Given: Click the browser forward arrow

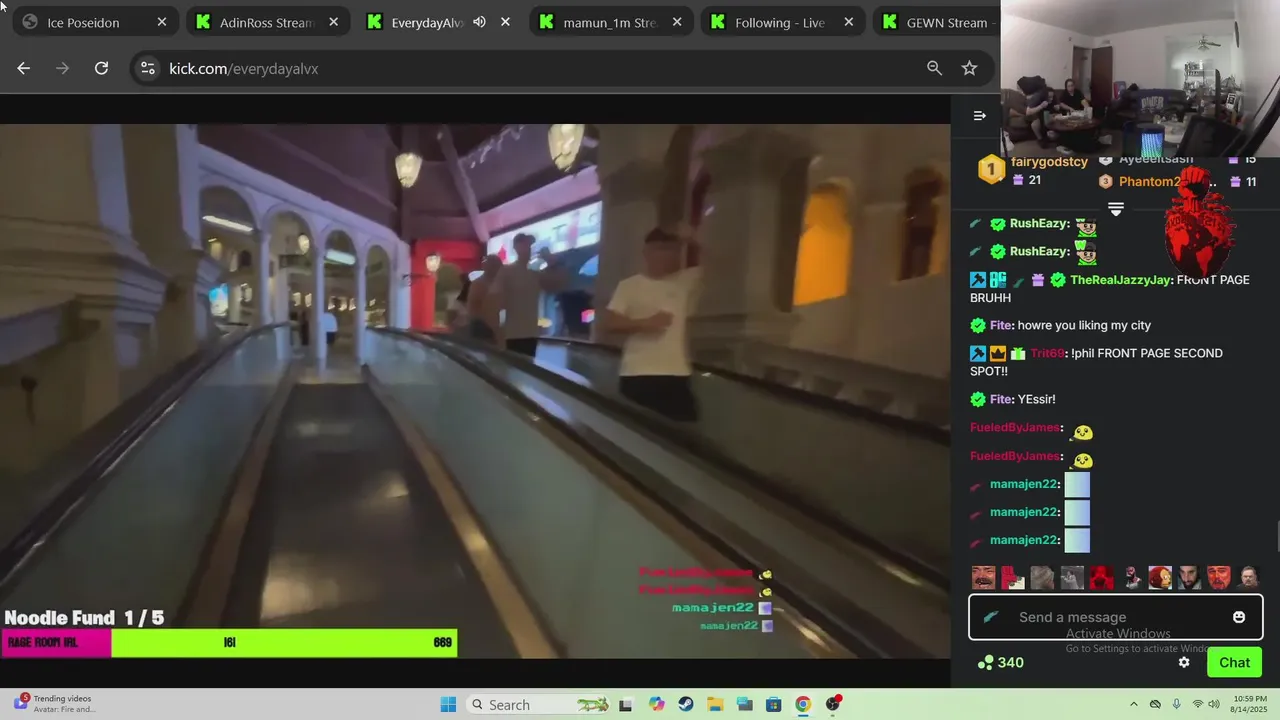Looking at the screenshot, I should (x=63, y=68).
